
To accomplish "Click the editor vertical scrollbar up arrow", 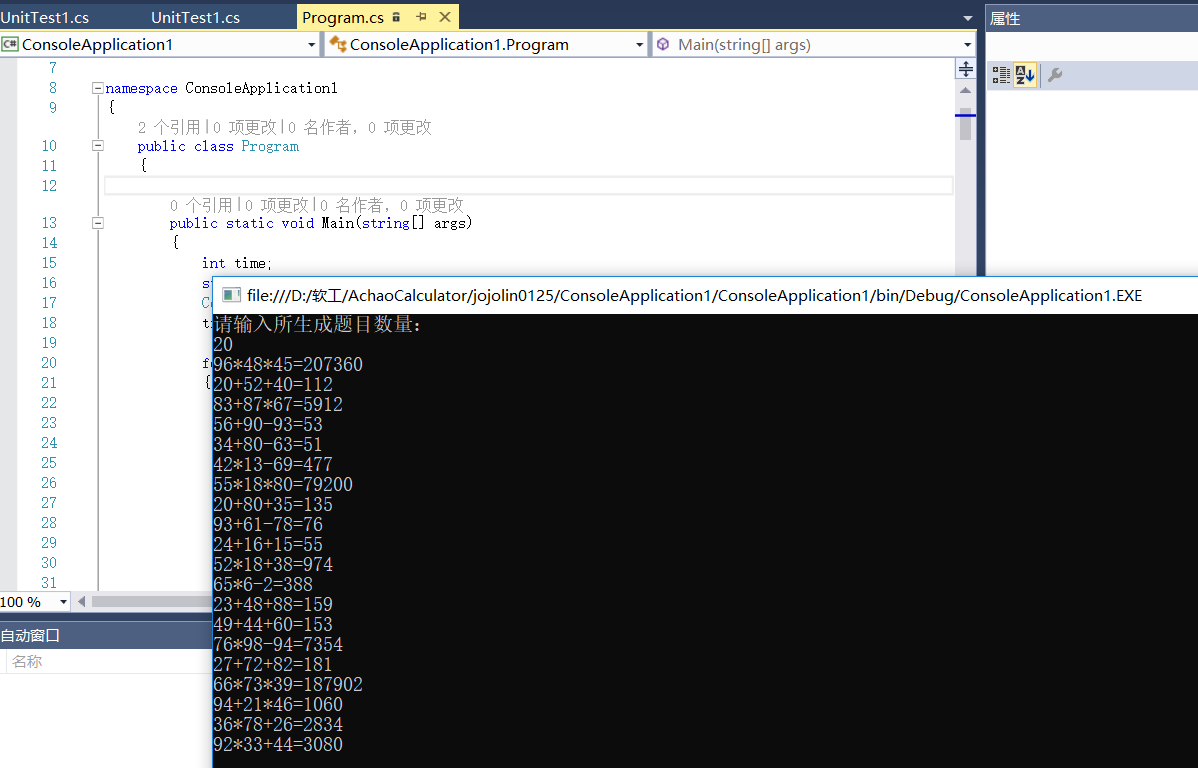I will [966, 90].
